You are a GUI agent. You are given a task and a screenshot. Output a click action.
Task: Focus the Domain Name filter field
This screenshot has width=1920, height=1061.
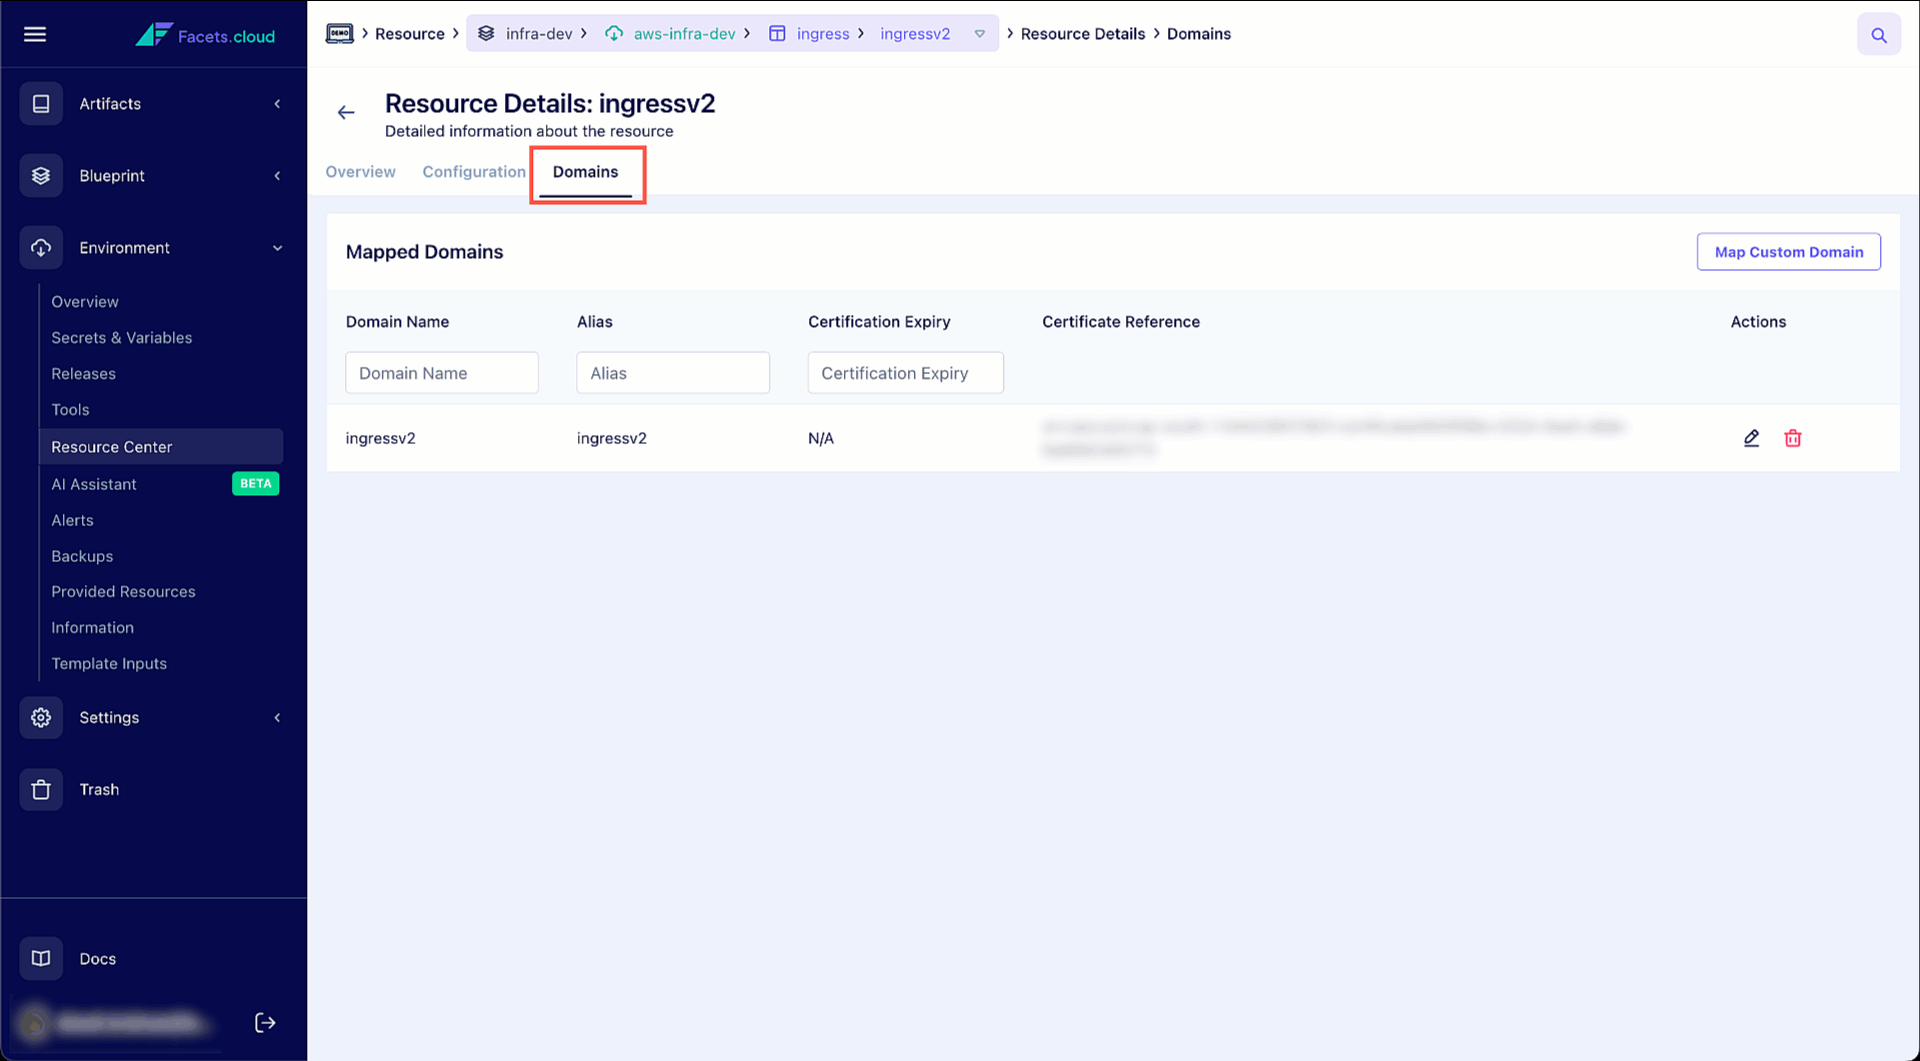(x=442, y=373)
